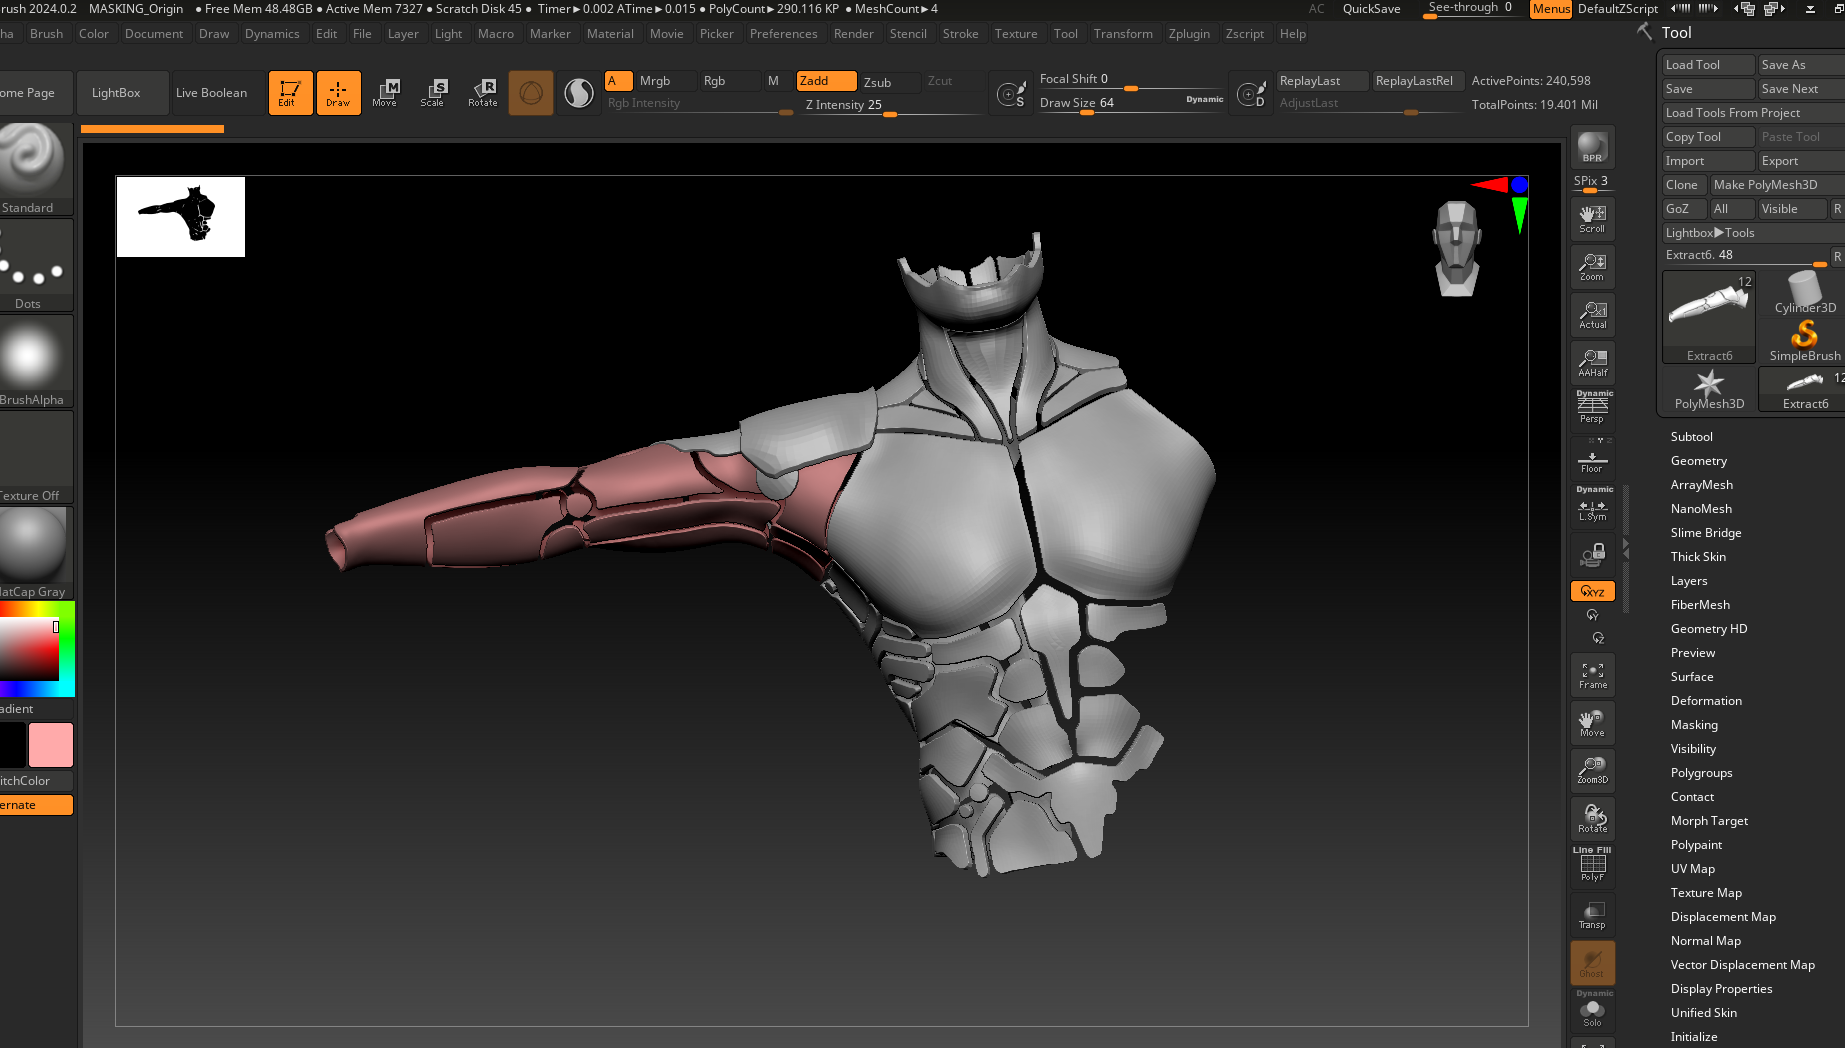The width and height of the screenshot is (1845, 1048).
Task: Click the GoZ button
Action: point(1683,209)
